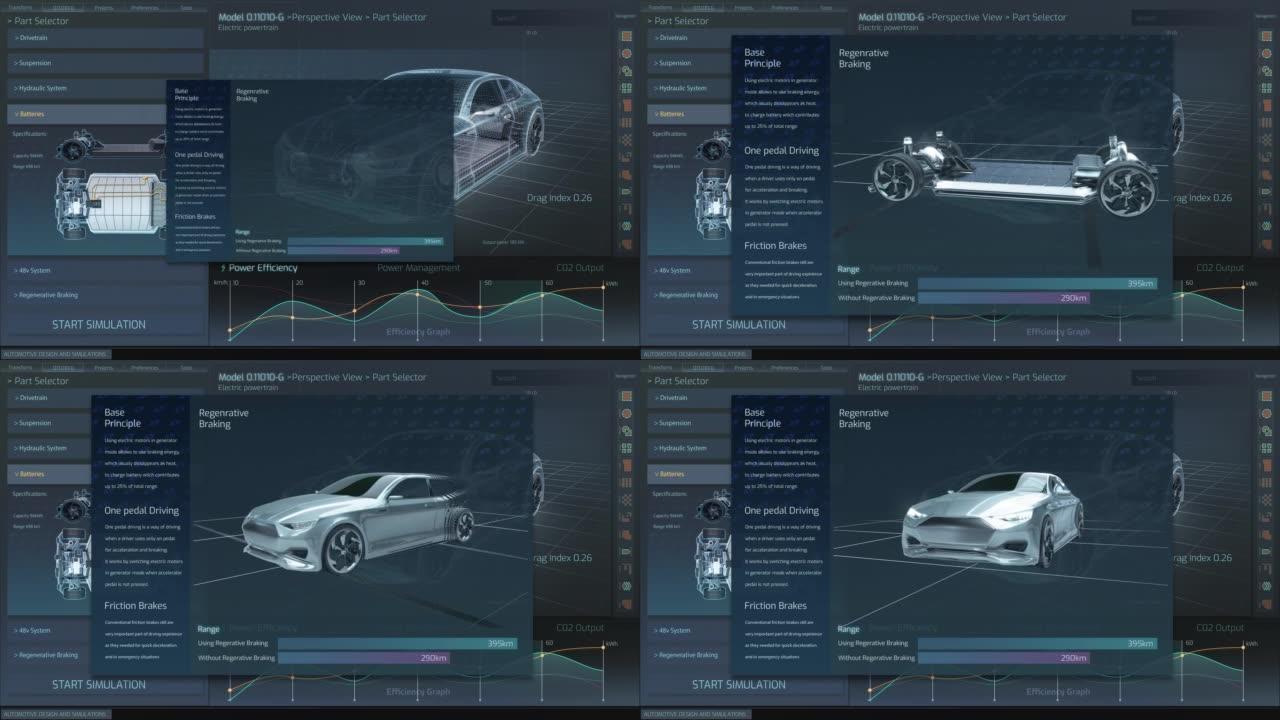Screen dimensions: 1280x720
Task: Click overlapping shapes icon in bottom-right panel toolbar
Action: pyautogui.click(x=1267, y=431)
